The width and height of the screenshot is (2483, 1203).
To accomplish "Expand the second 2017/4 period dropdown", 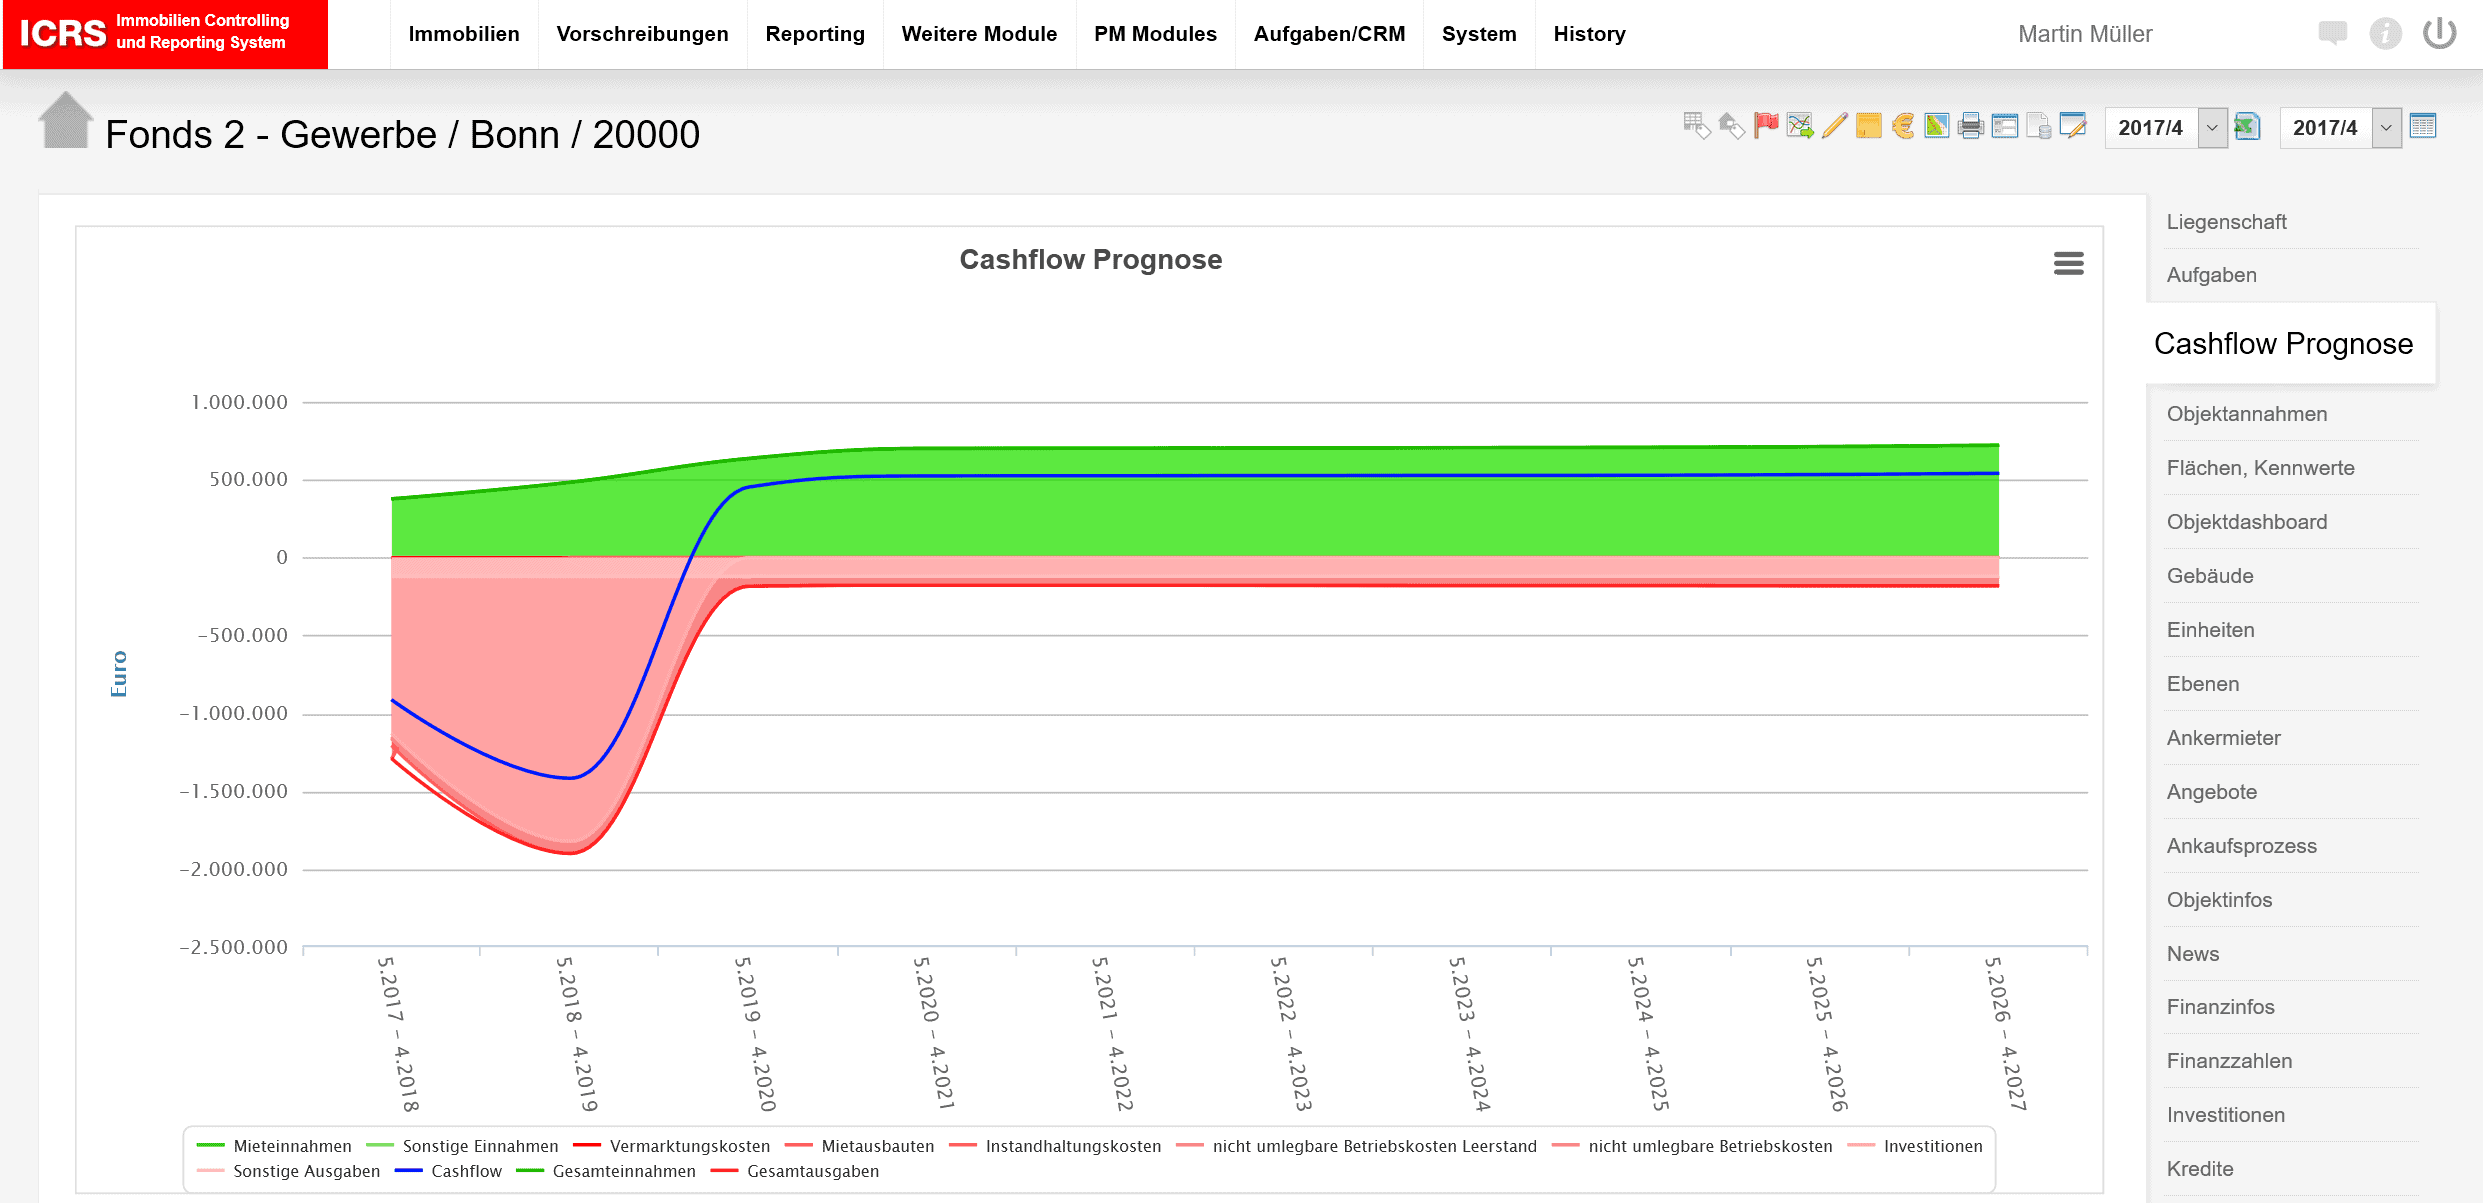I will point(2386,128).
